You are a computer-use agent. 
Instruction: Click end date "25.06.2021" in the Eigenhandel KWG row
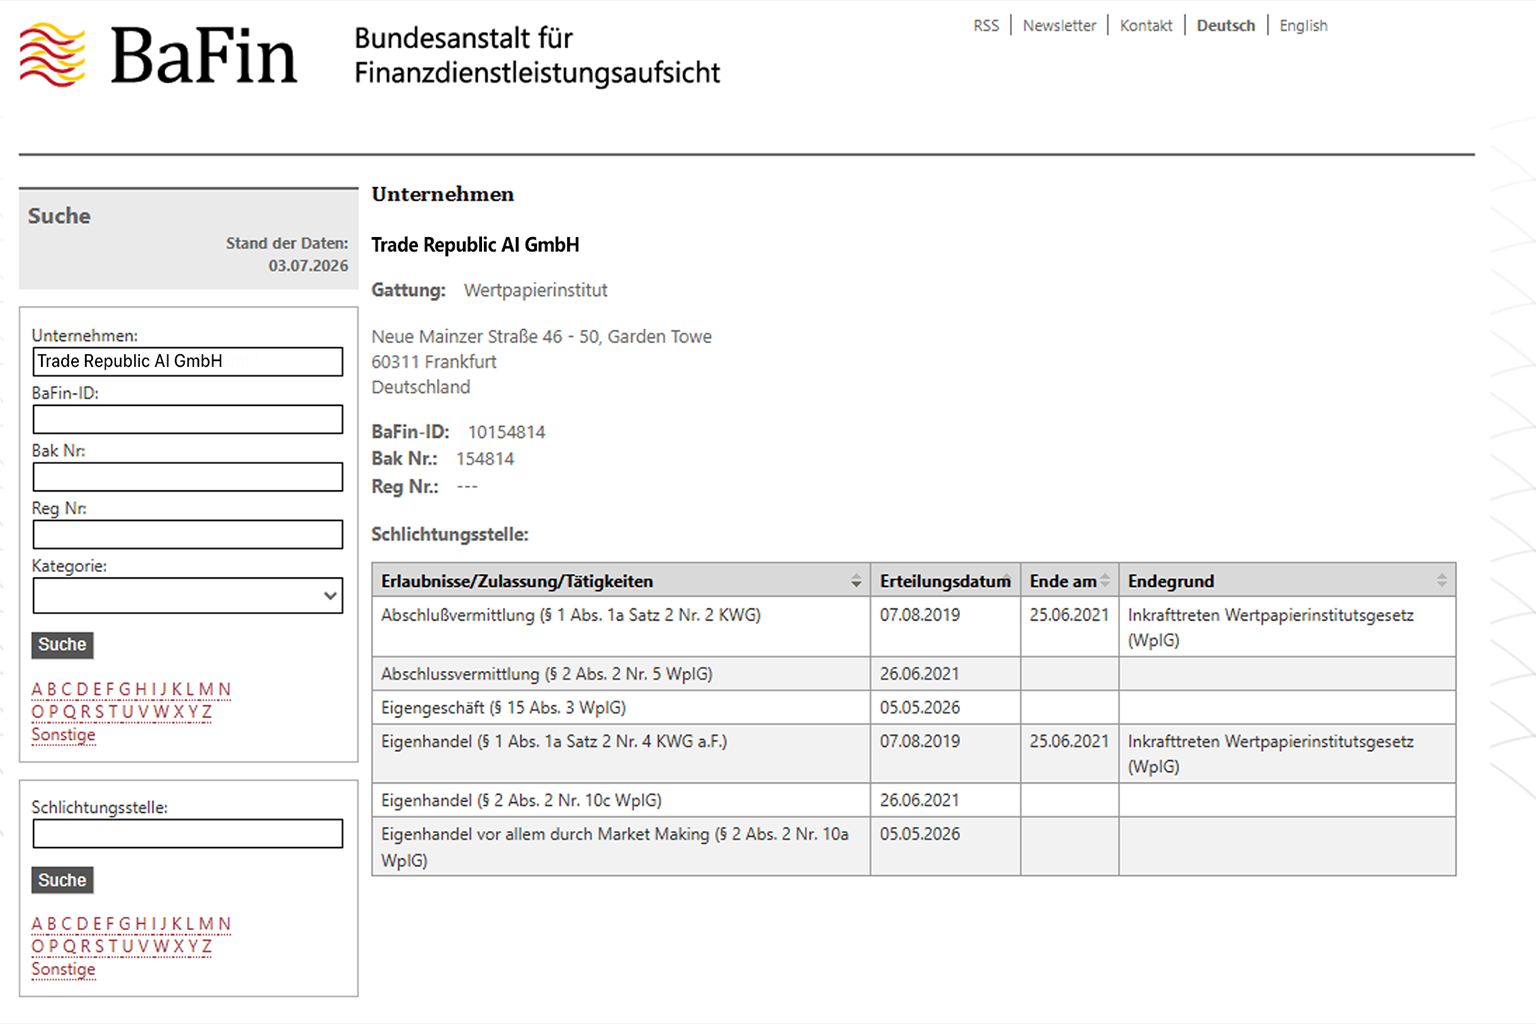pyautogui.click(x=1069, y=742)
